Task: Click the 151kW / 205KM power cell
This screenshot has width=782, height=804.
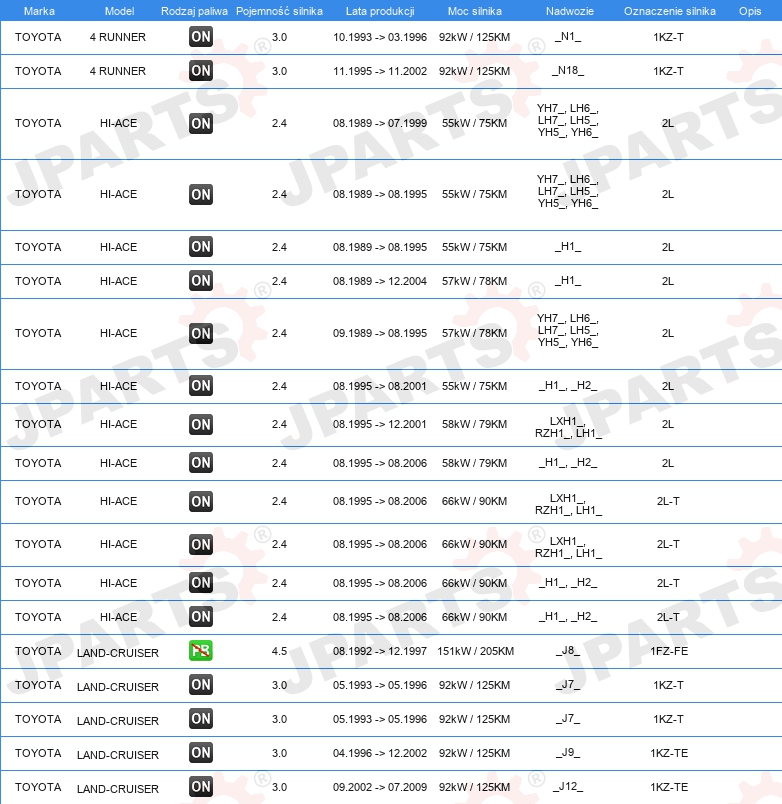Action: pos(475,651)
